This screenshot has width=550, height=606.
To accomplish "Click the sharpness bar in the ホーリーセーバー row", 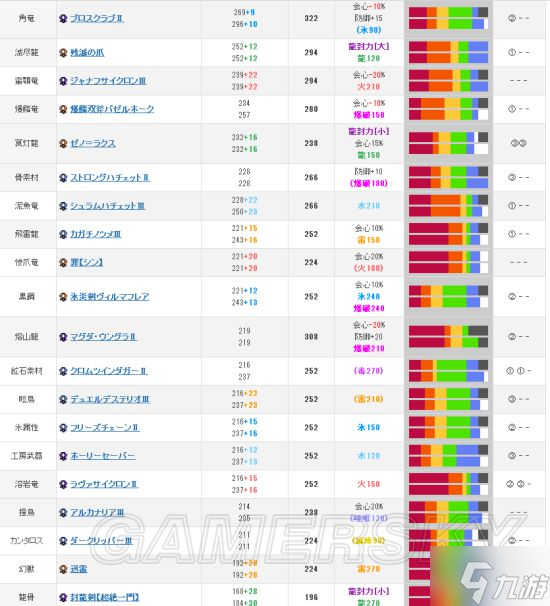I will pos(448,456).
